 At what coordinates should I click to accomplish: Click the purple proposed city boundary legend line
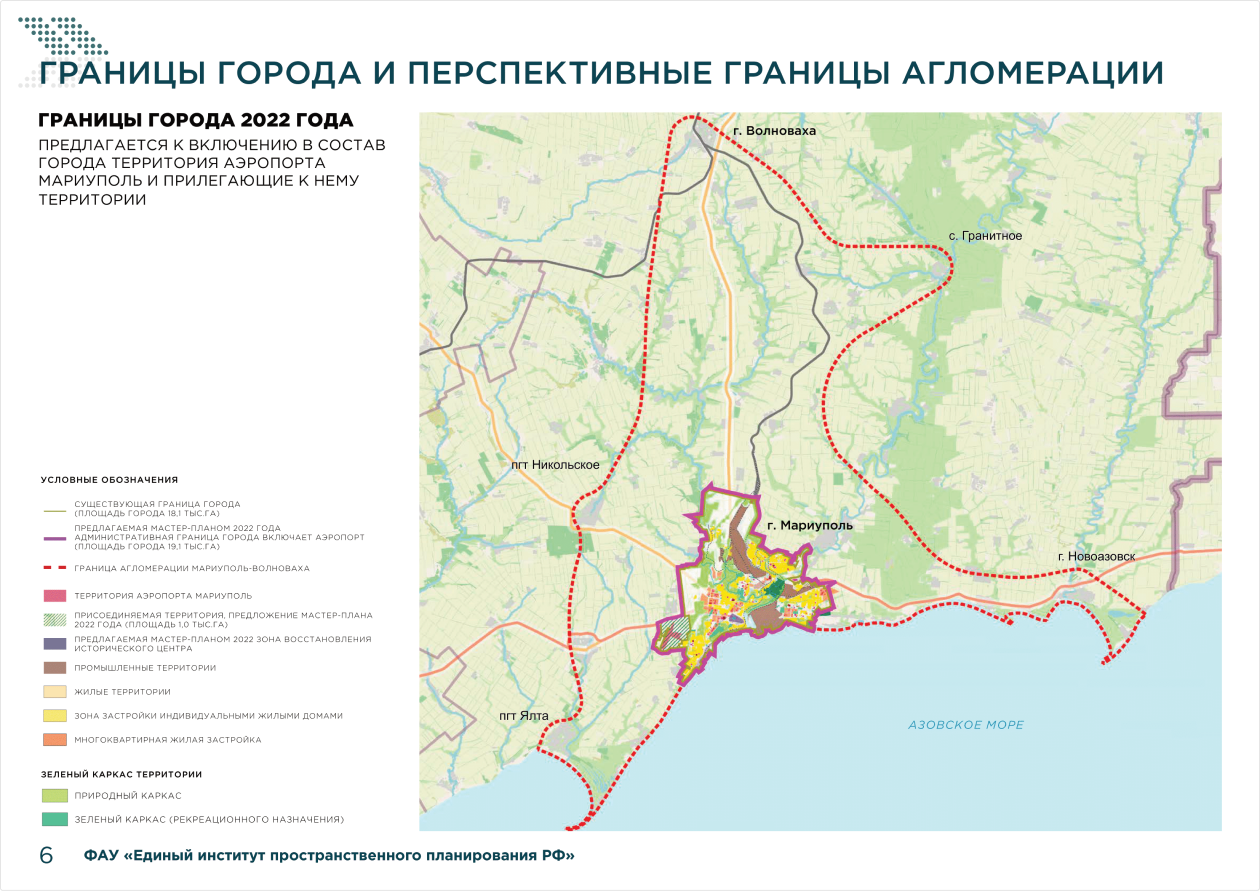pyautogui.click(x=54, y=537)
